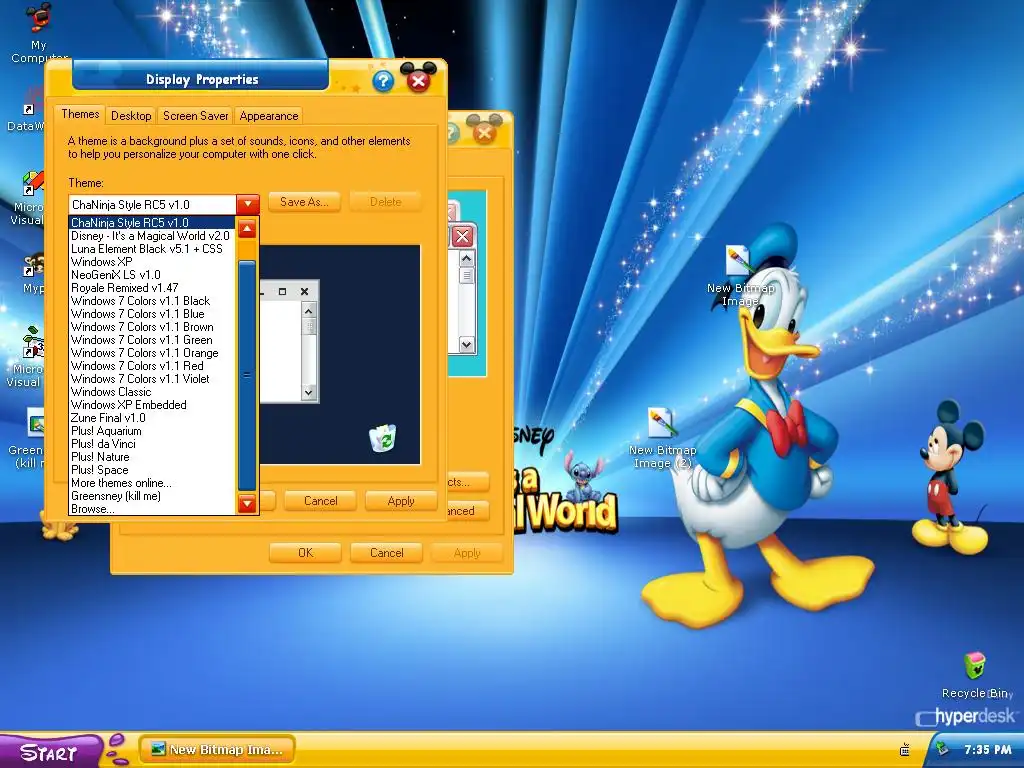This screenshot has width=1024, height=768.
Task: Select Windows 7 Colors v1.1 Brown theme
Action: 152,327
